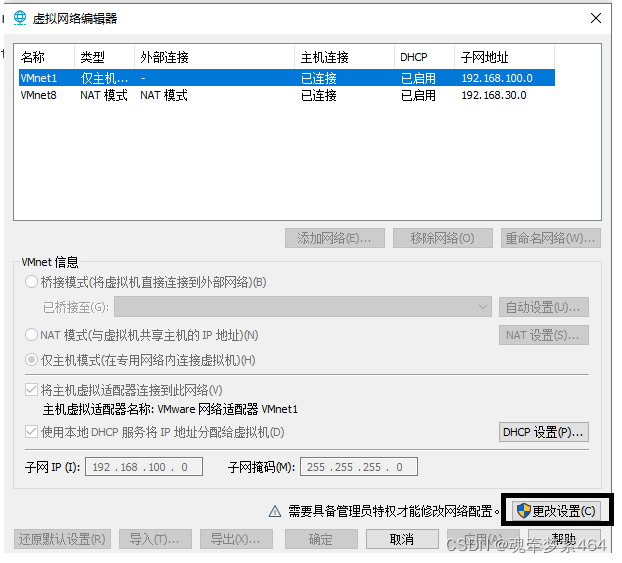622x563 pixels.
Task: Click the 自动设置(U)... button
Action: (x=544, y=307)
